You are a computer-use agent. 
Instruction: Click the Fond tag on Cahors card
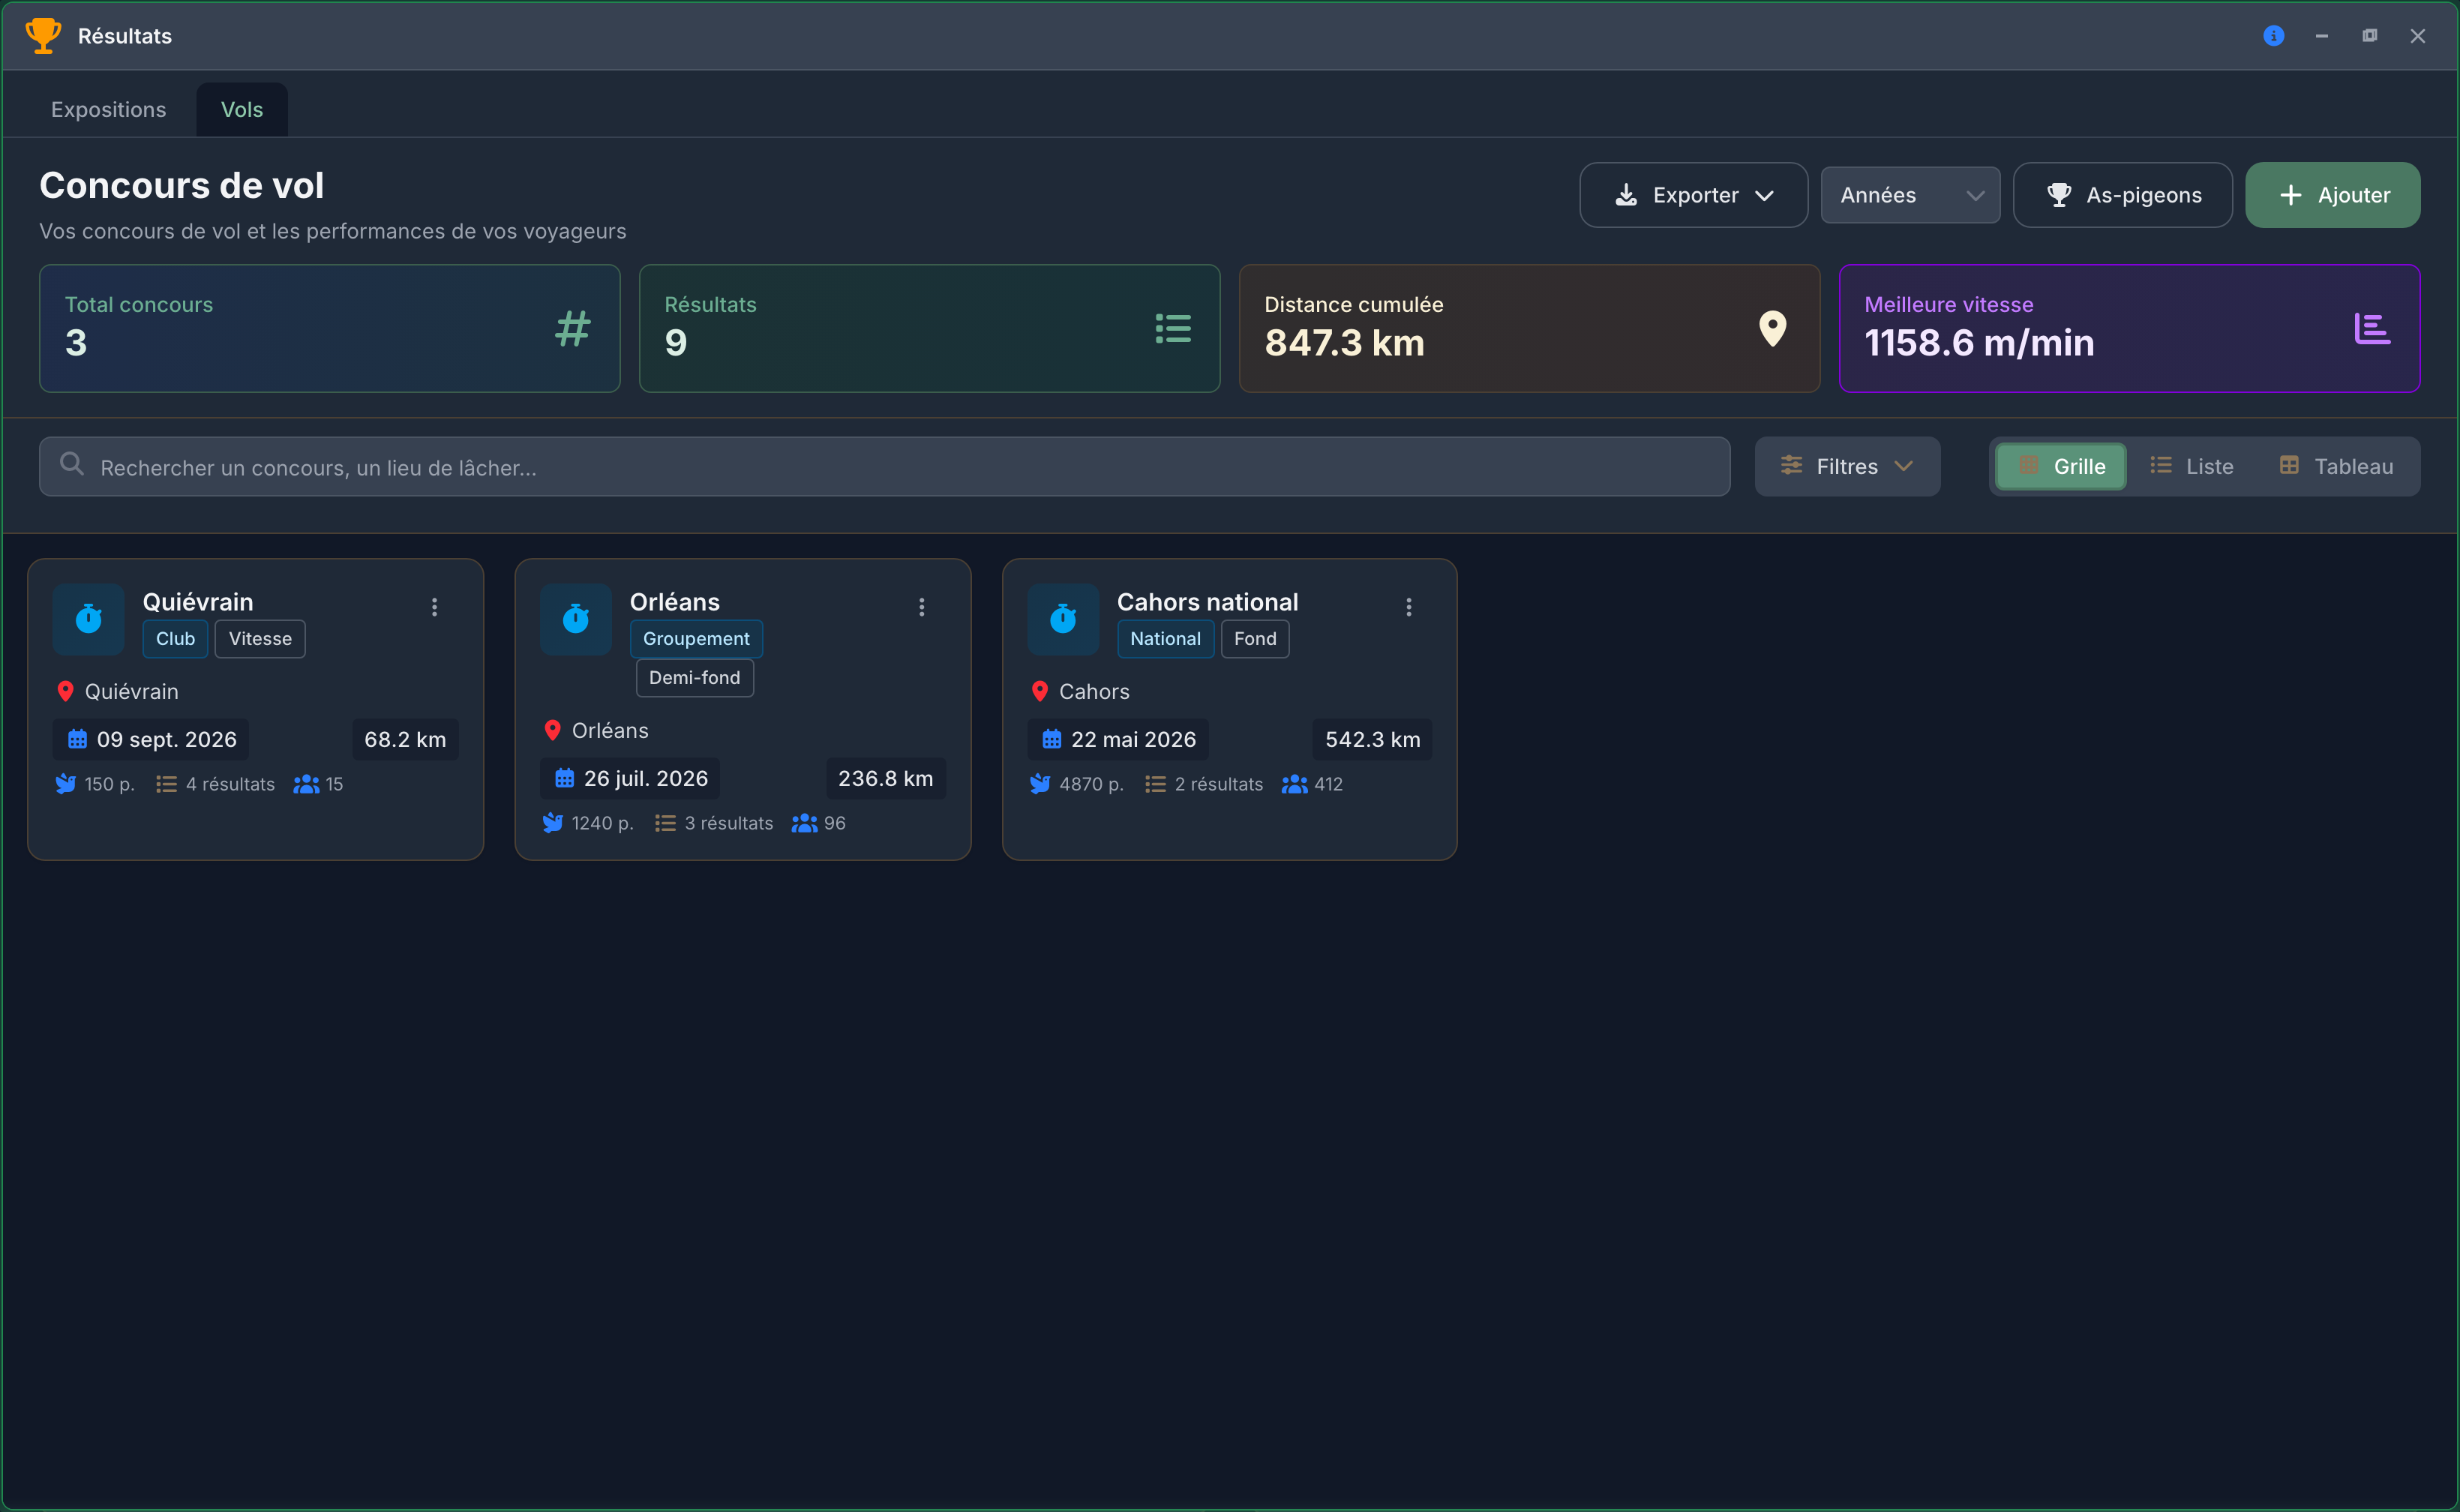pos(1255,639)
